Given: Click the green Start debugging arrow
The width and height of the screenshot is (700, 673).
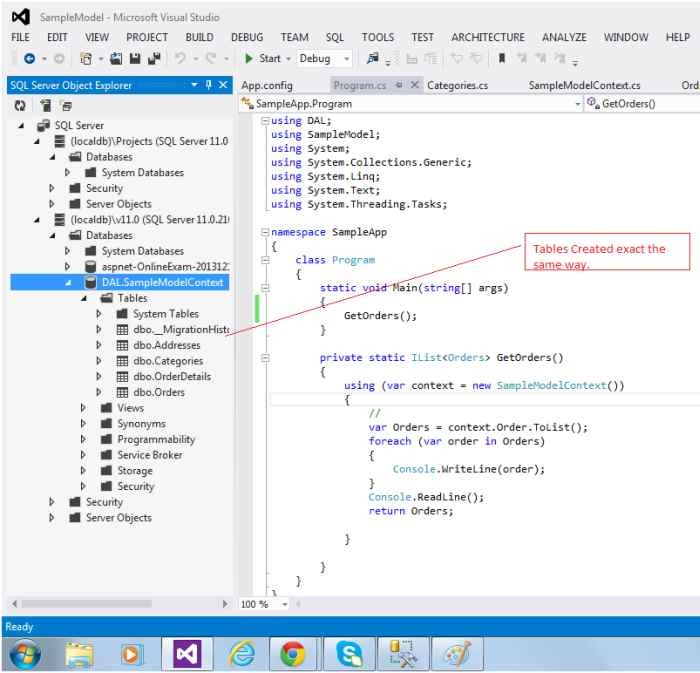Looking at the screenshot, I should (249, 59).
